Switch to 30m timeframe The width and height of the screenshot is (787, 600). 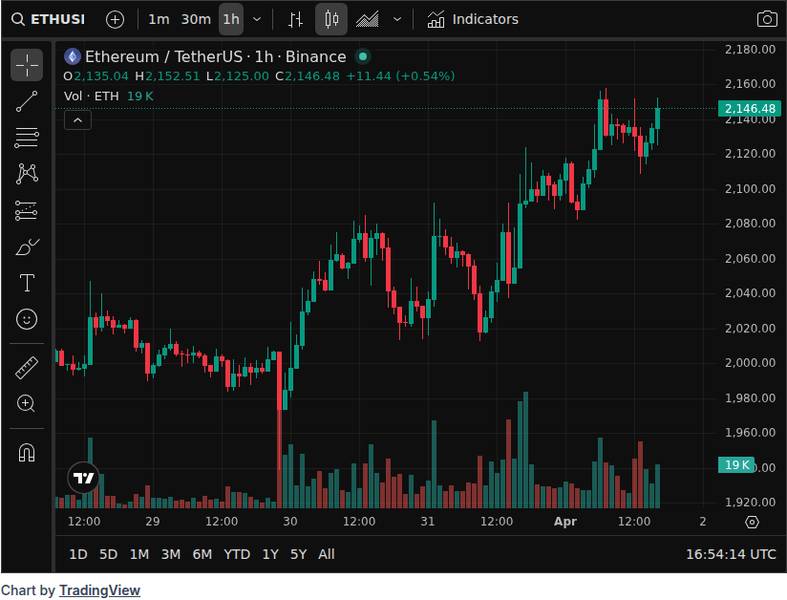point(196,20)
